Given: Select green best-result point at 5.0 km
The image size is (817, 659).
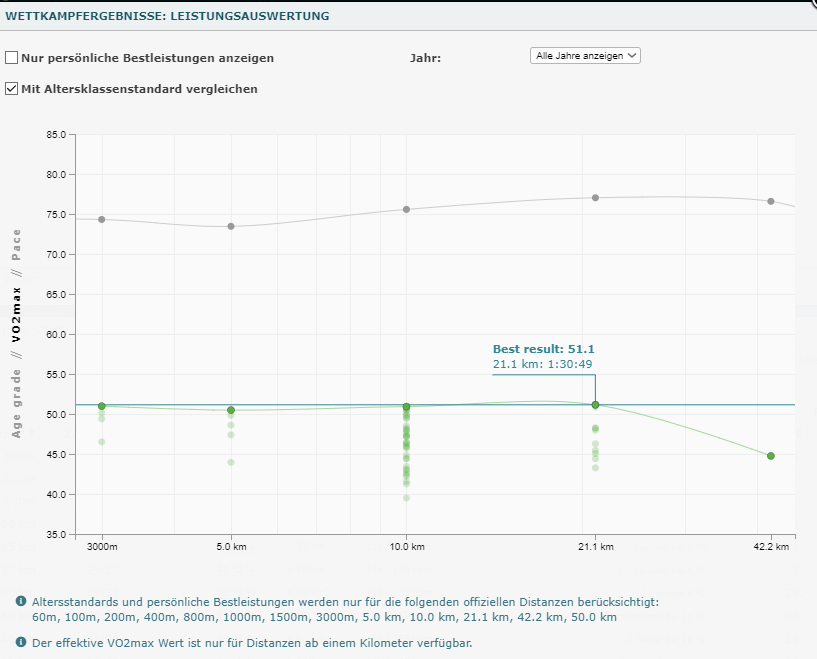Looking at the screenshot, I should coord(231,410).
